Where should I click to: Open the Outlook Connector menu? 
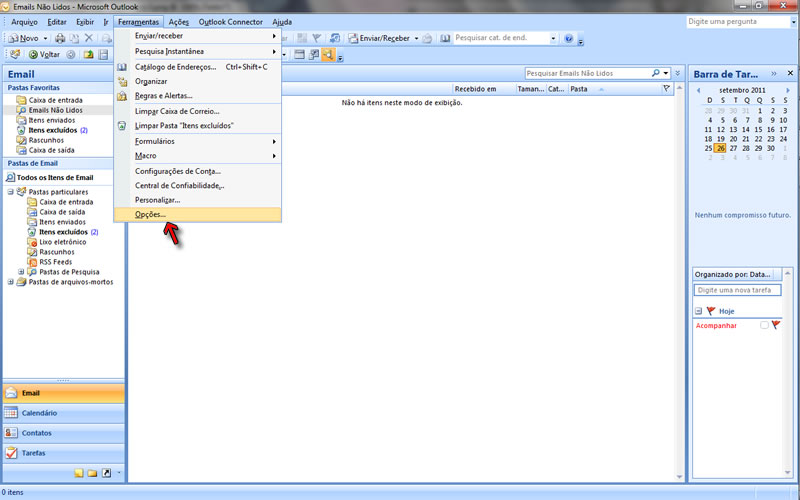pyautogui.click(x=231, y=22)
